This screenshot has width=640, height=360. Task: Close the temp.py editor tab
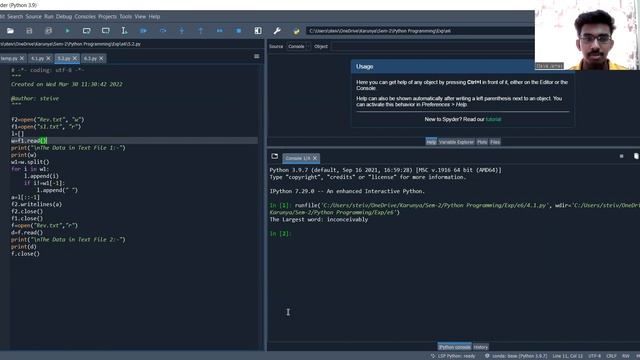click(x=22, y=58)
